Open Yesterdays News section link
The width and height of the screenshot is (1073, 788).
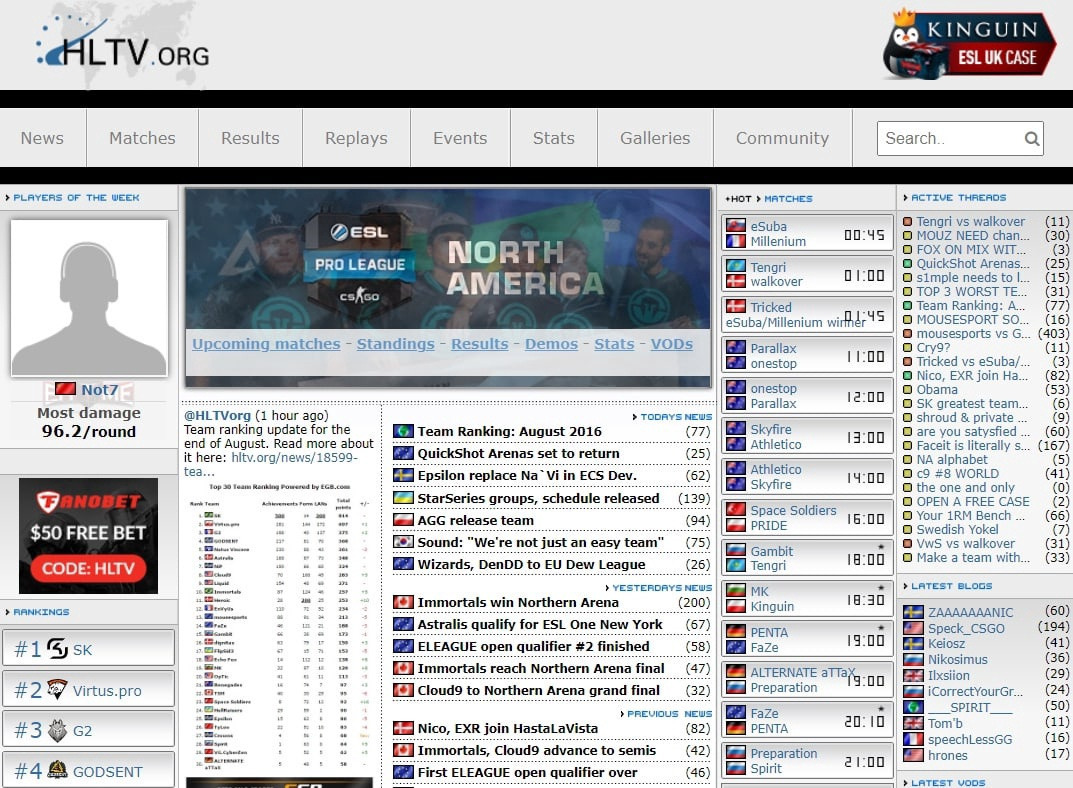(x=661, y=588)
